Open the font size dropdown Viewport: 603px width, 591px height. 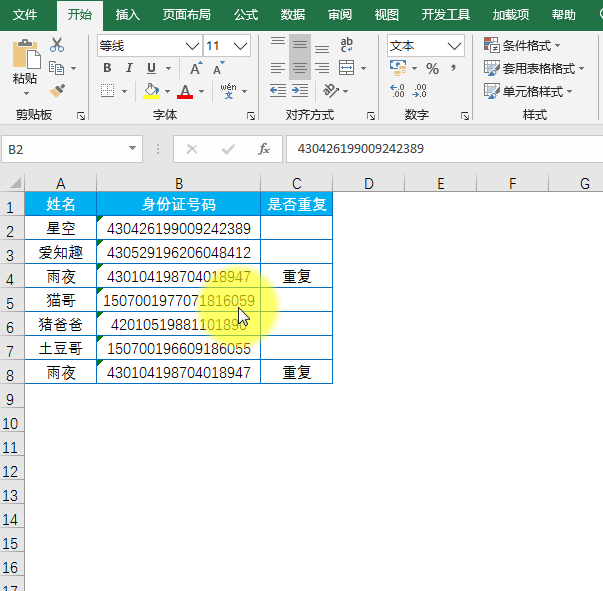240,46
